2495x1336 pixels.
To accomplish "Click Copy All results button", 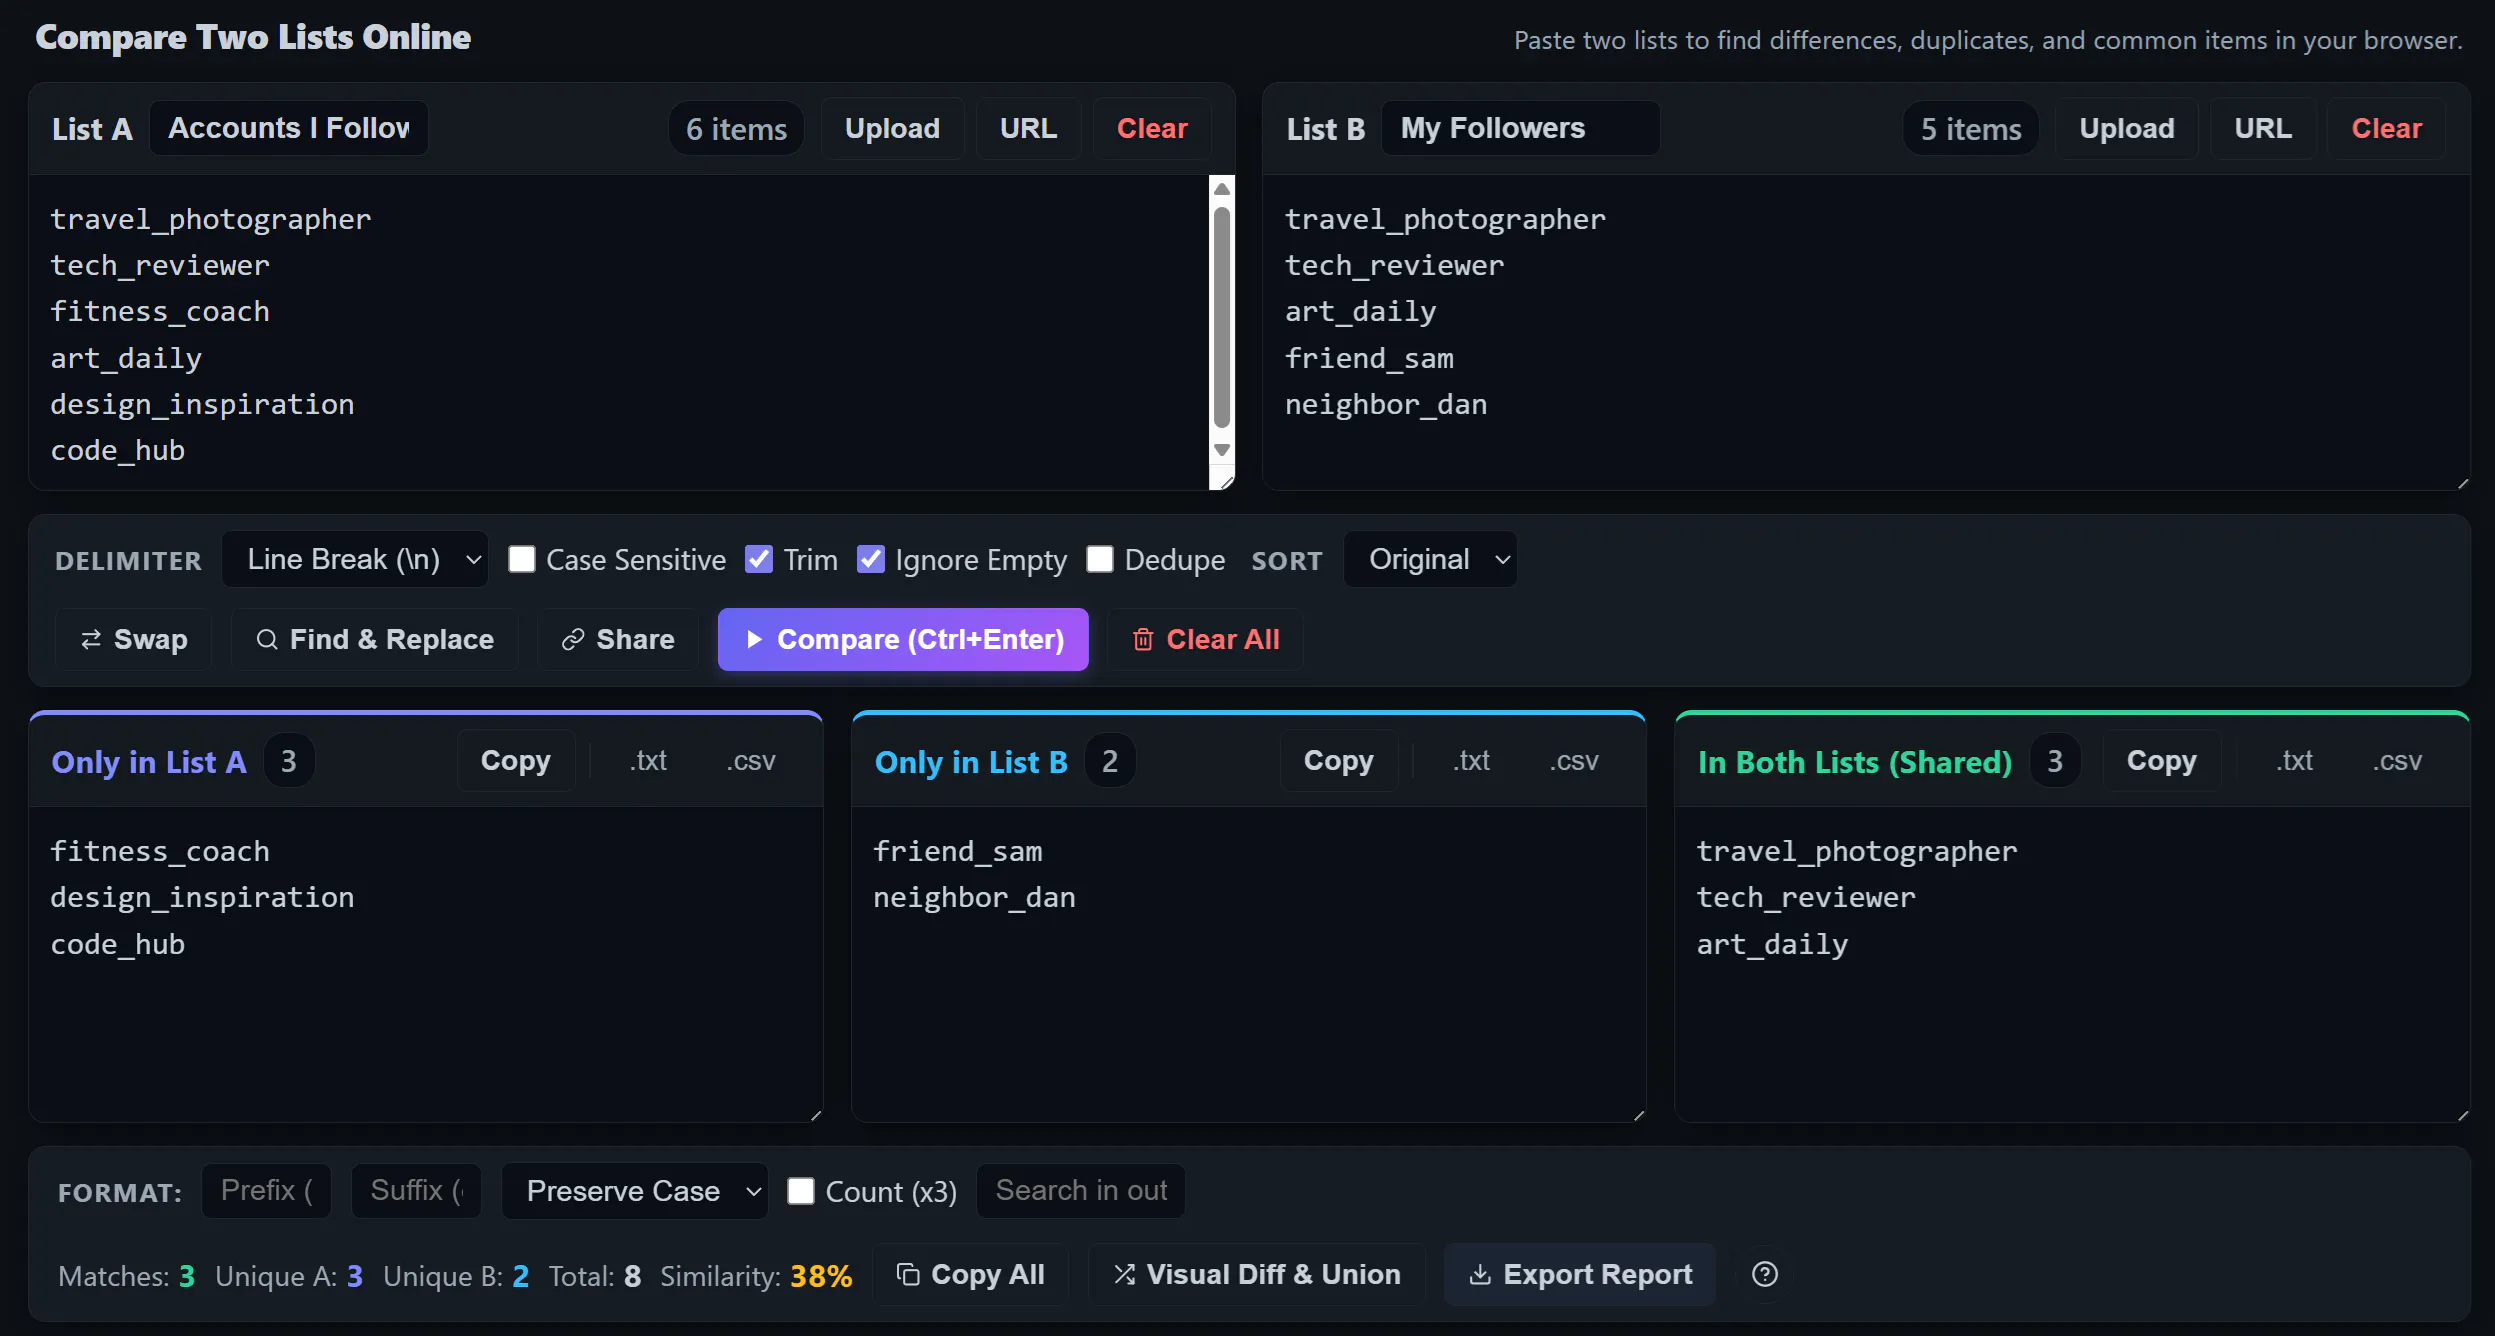I will click(970, 1274).
